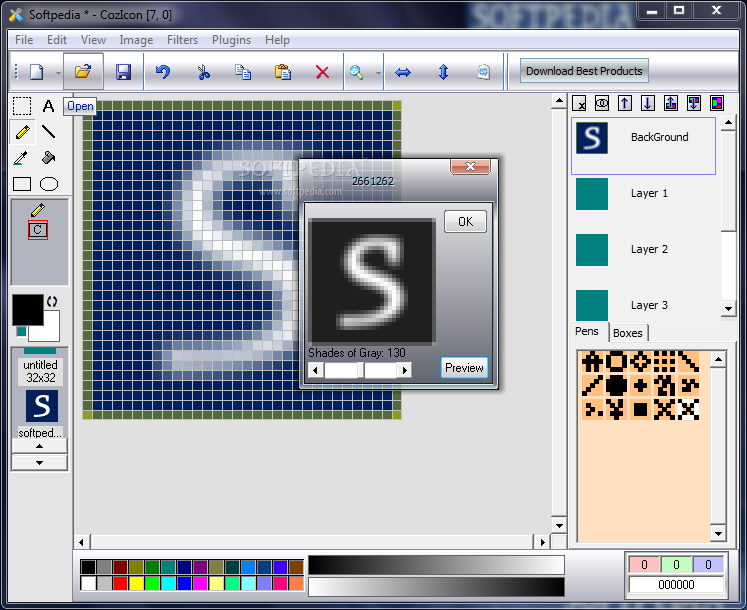Select the Eyedropper color picker tool

(x=21, y=158)
